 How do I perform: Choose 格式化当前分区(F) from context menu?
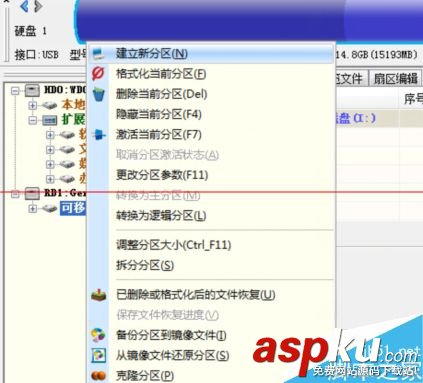[210, 73]
